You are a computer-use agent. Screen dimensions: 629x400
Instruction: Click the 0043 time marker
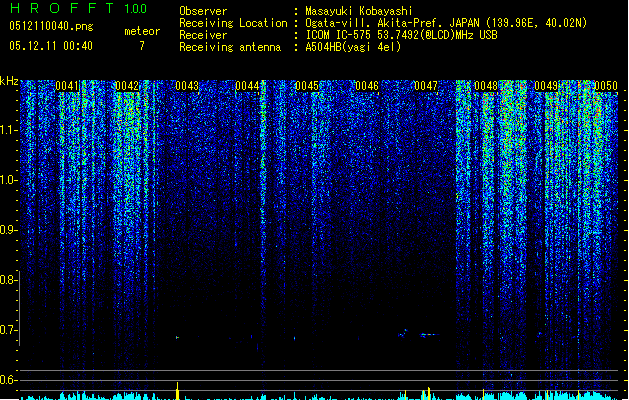pyautogui.click(x=187, y=86)
